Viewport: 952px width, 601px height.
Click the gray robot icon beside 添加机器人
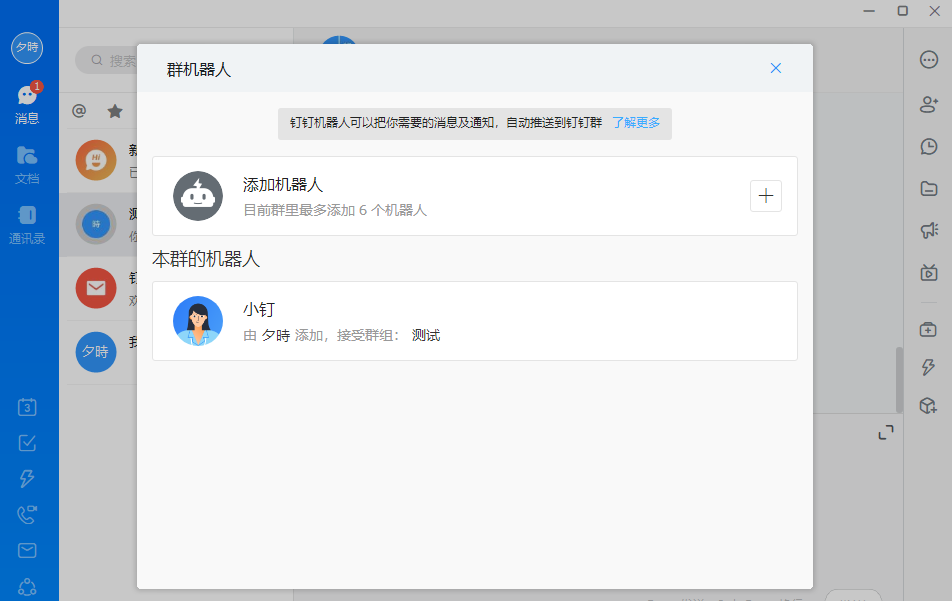198,196
